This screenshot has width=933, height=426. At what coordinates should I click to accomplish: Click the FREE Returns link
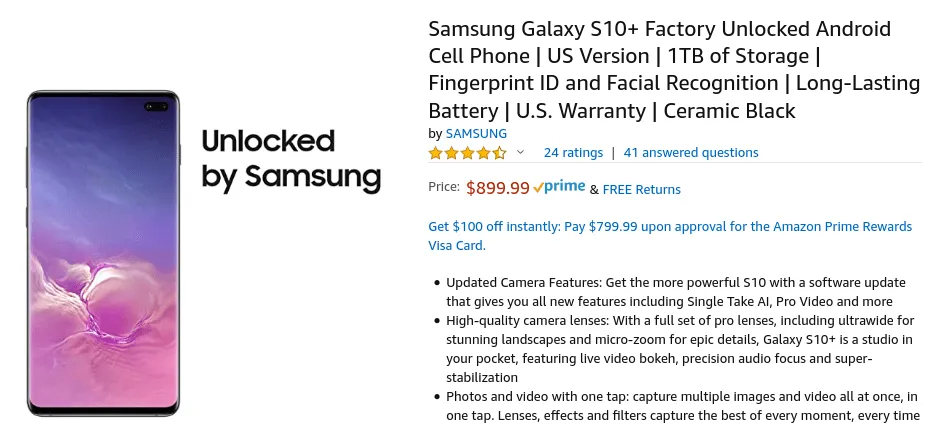[x=642, y=190]
